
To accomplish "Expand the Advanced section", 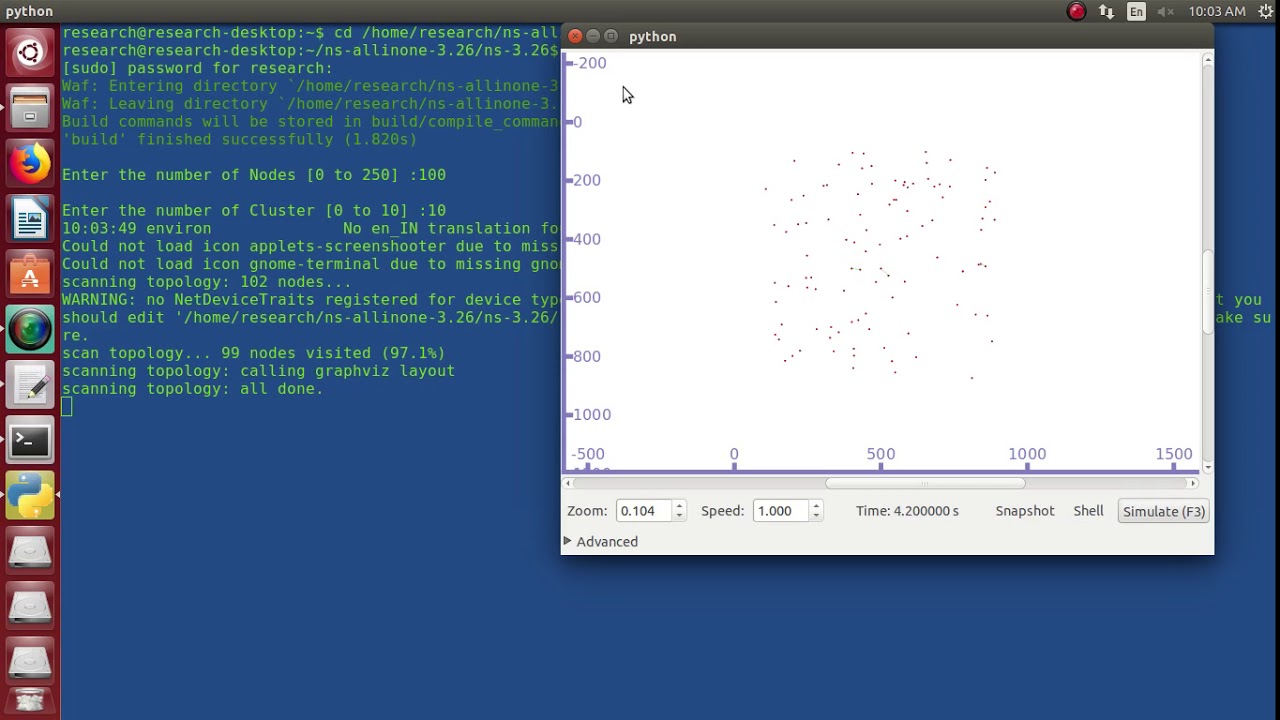I will (x=601, y=541).
